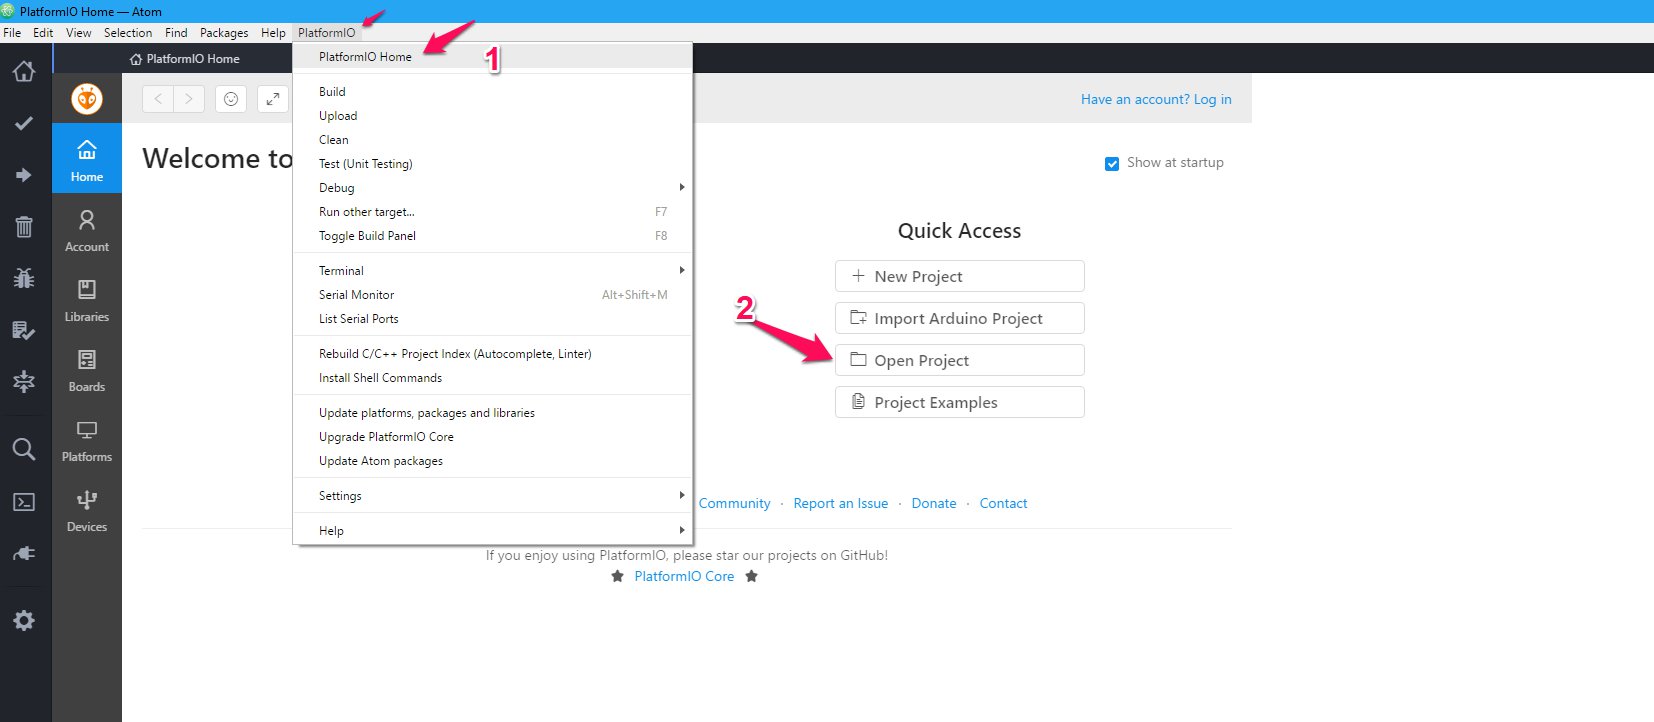Click the forward navigation arrow button
This screenshot has height=722, width=1654.
pos(189,99)
